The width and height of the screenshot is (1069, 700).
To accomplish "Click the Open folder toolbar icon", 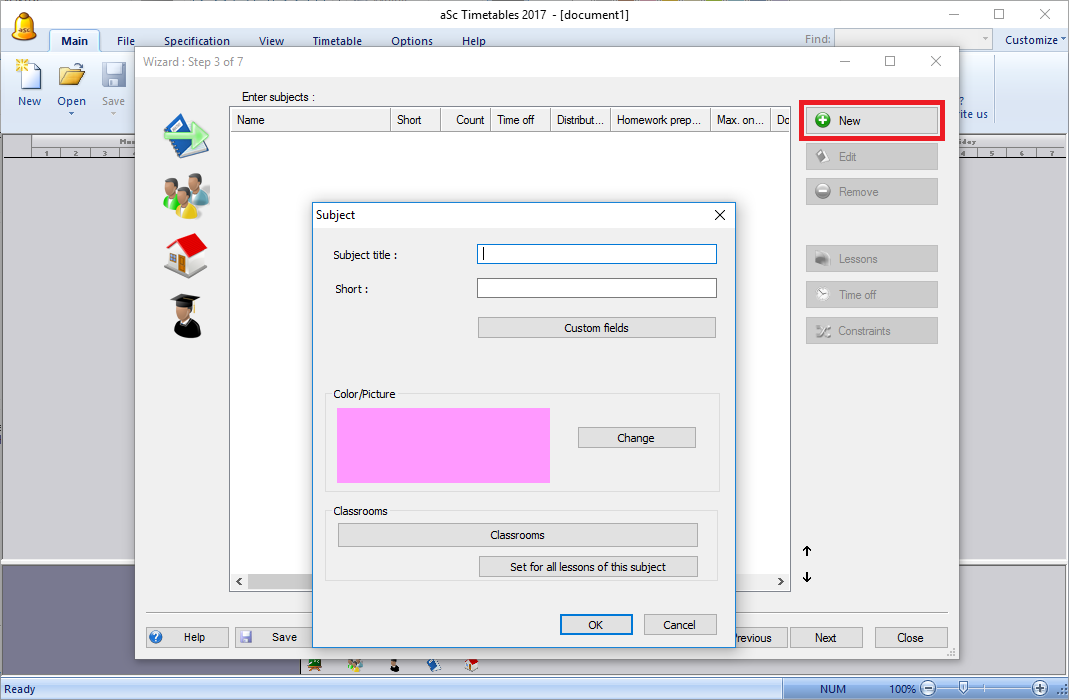I will 71,78.
